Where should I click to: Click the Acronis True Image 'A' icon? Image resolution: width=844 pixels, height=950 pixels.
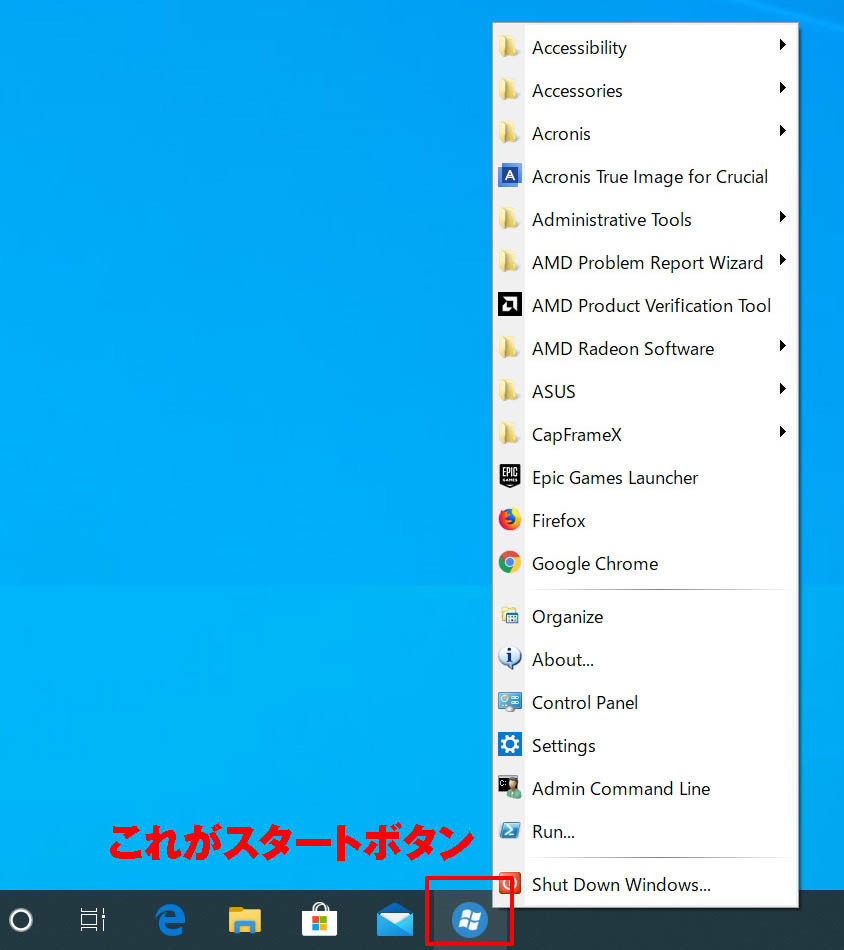510,176
